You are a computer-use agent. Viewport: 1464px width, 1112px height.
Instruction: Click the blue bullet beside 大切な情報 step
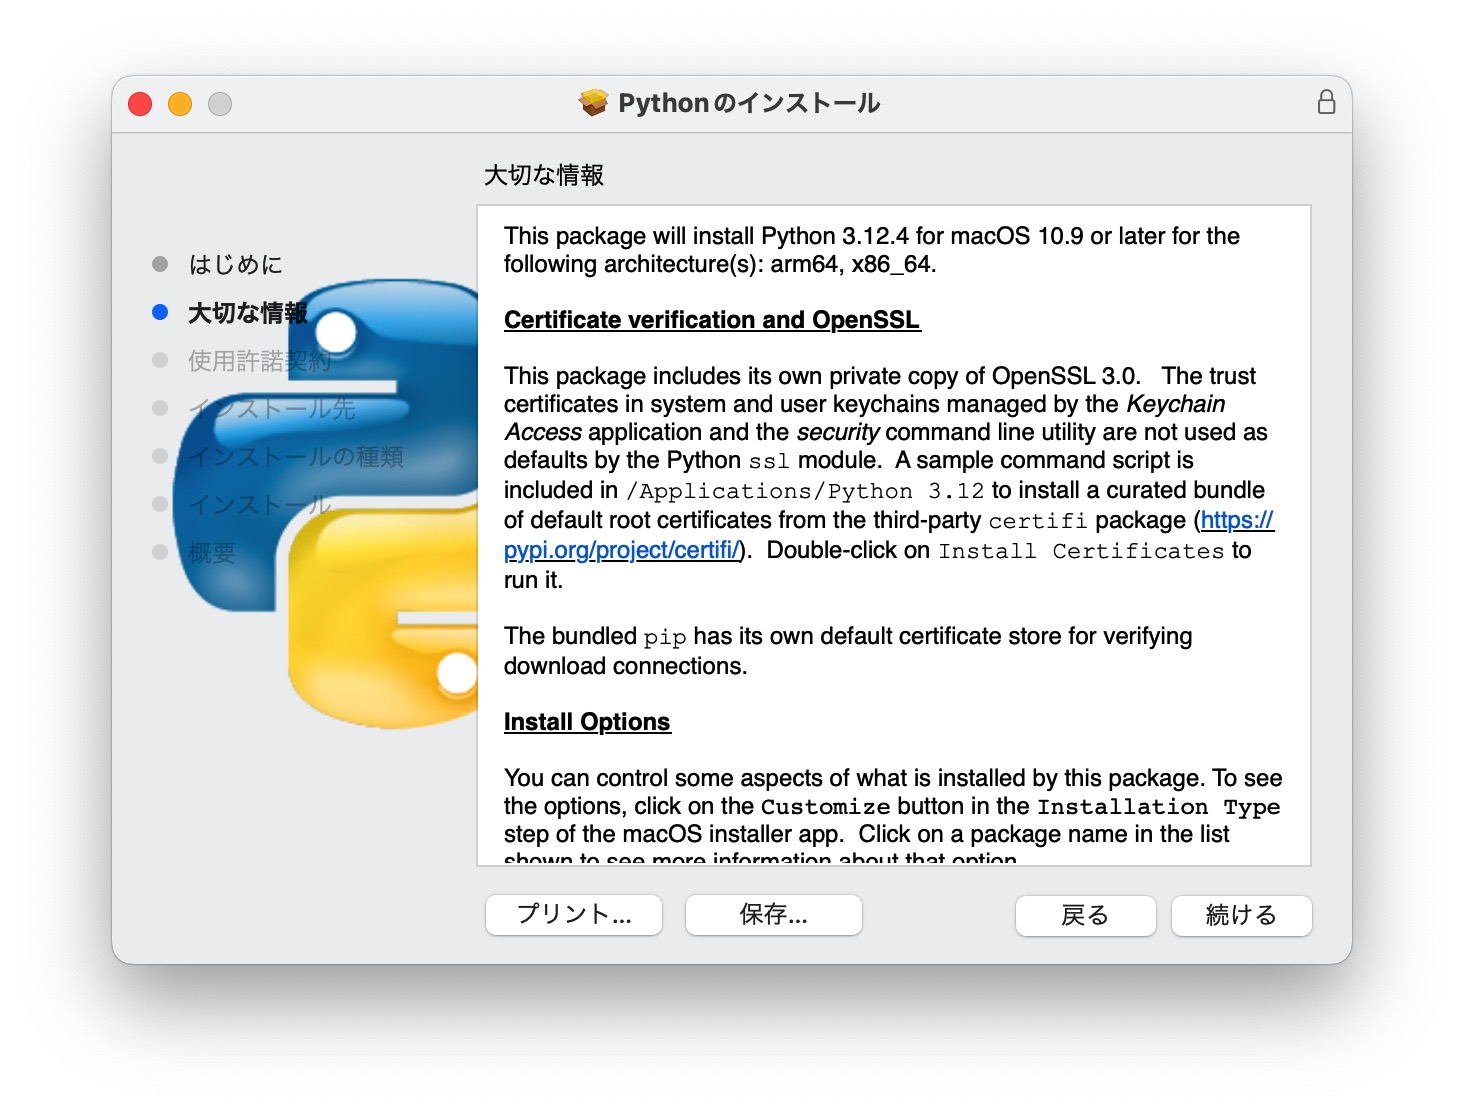(x=160, y=312)
